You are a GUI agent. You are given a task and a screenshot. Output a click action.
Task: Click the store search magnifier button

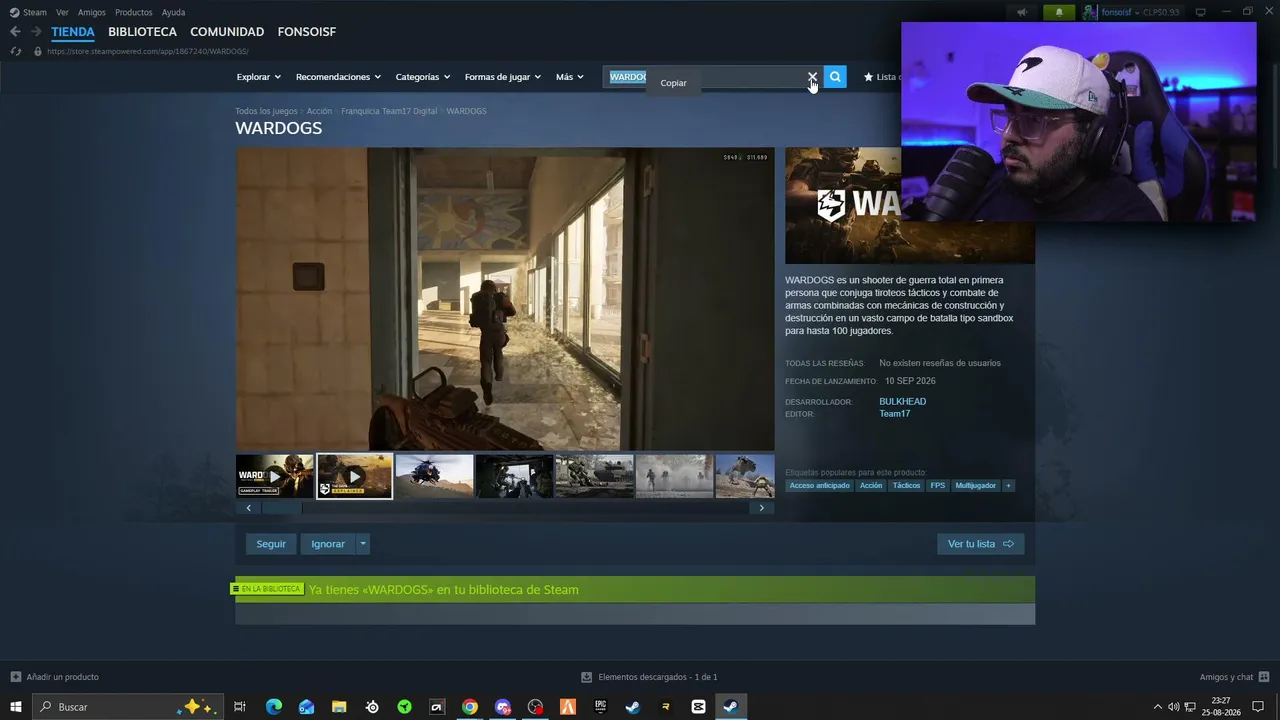point(835,77)
